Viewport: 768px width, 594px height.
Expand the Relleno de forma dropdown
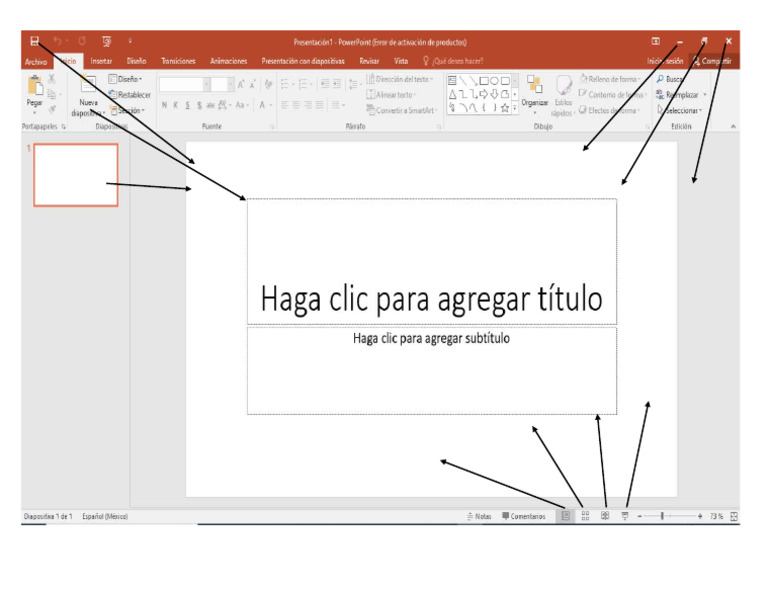coord(610,78)
